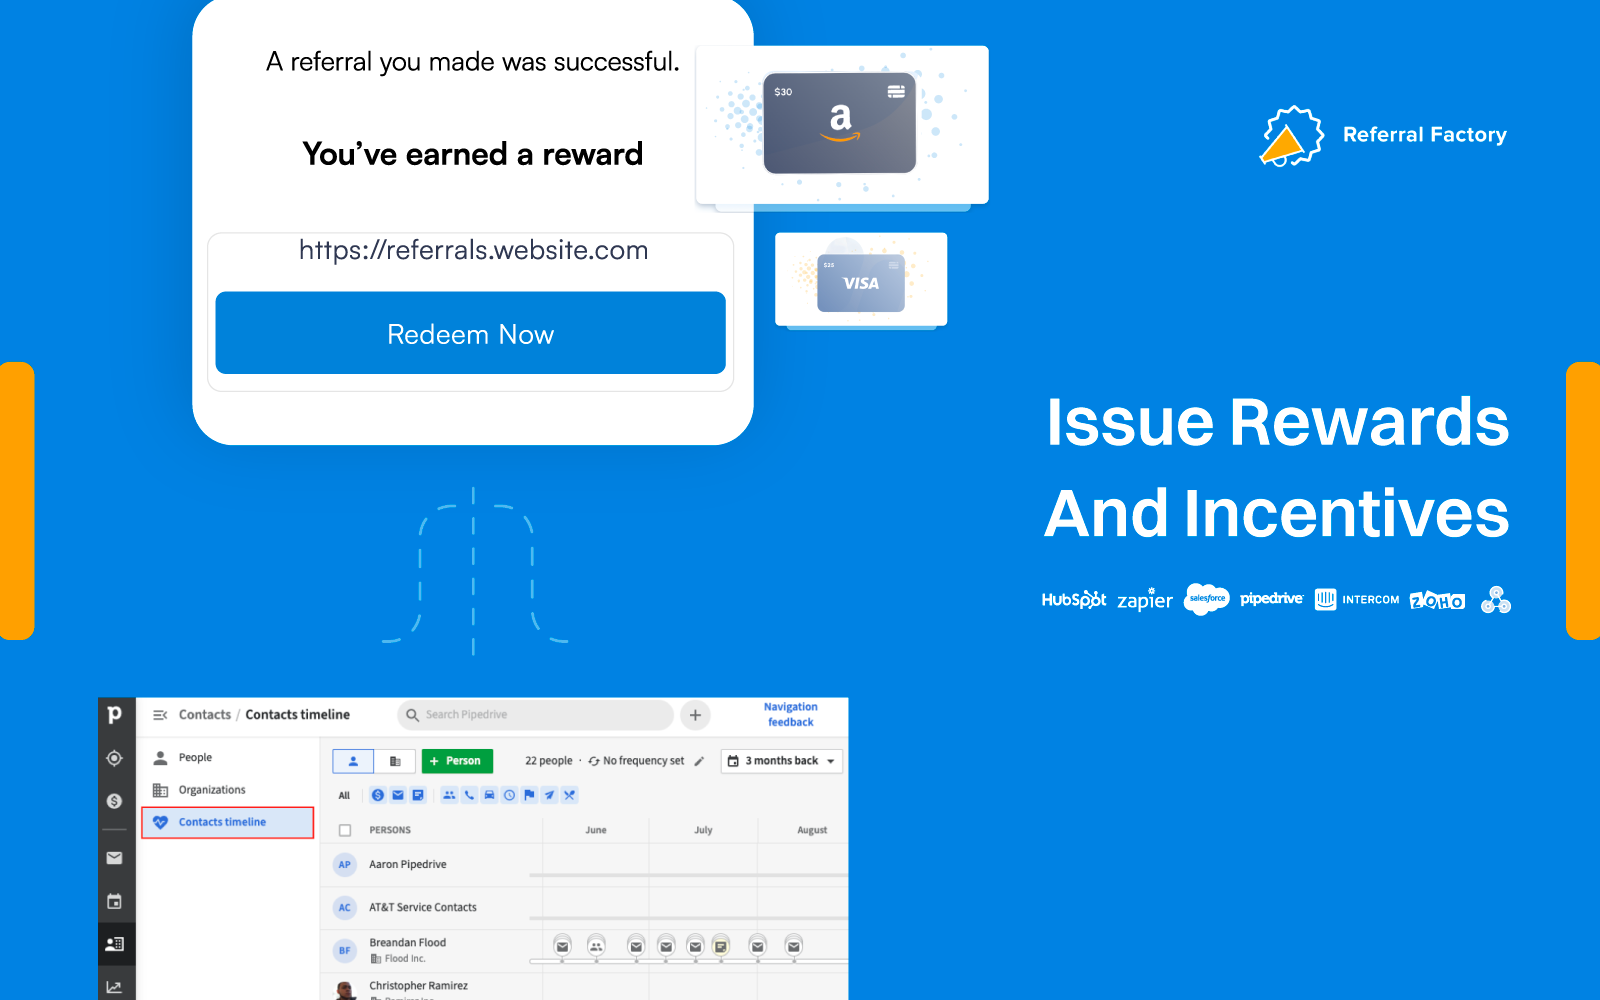
Task: Click the HubSpot integration logo
Action: (x=1074, y=600)
